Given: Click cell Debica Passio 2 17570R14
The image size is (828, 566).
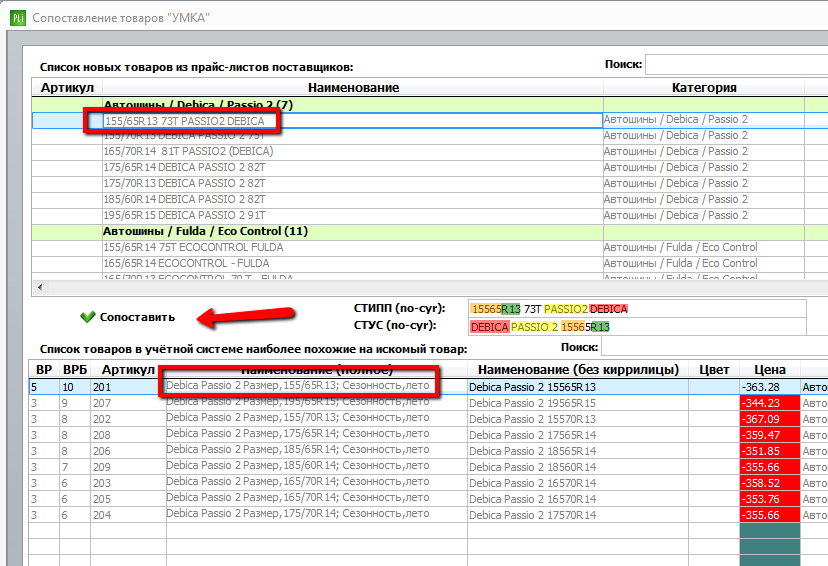Looking at the screenshot, I should point(578,515).
